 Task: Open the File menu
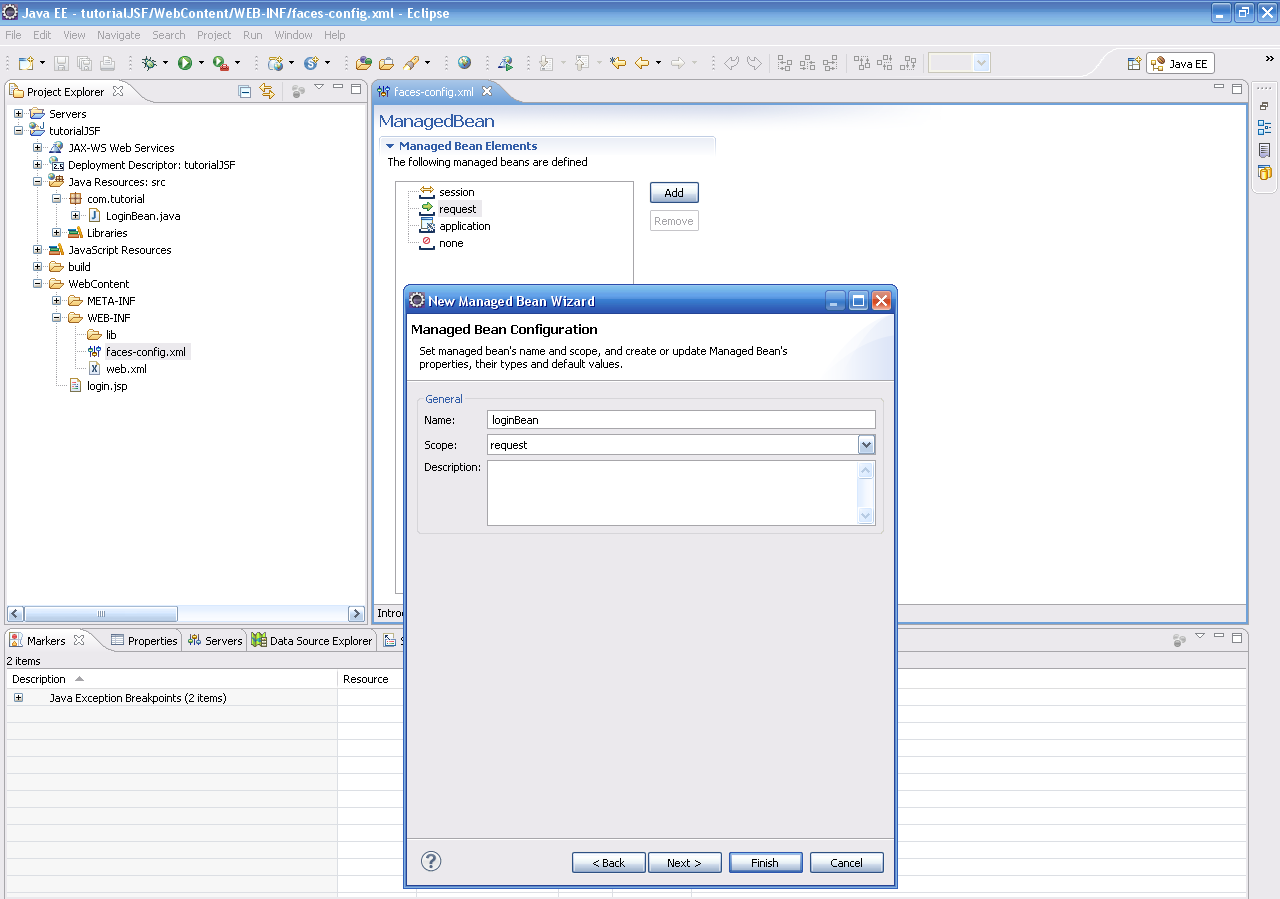tap(13, 35)
